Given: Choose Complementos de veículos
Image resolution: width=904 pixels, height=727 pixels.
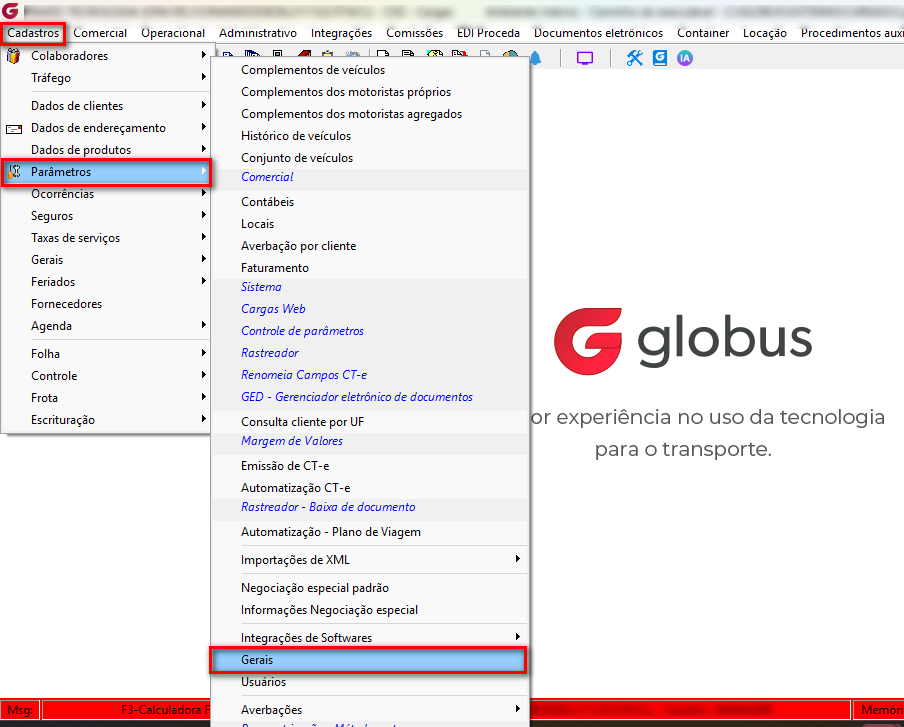Looking at the screenshot, I should point(370,70).
